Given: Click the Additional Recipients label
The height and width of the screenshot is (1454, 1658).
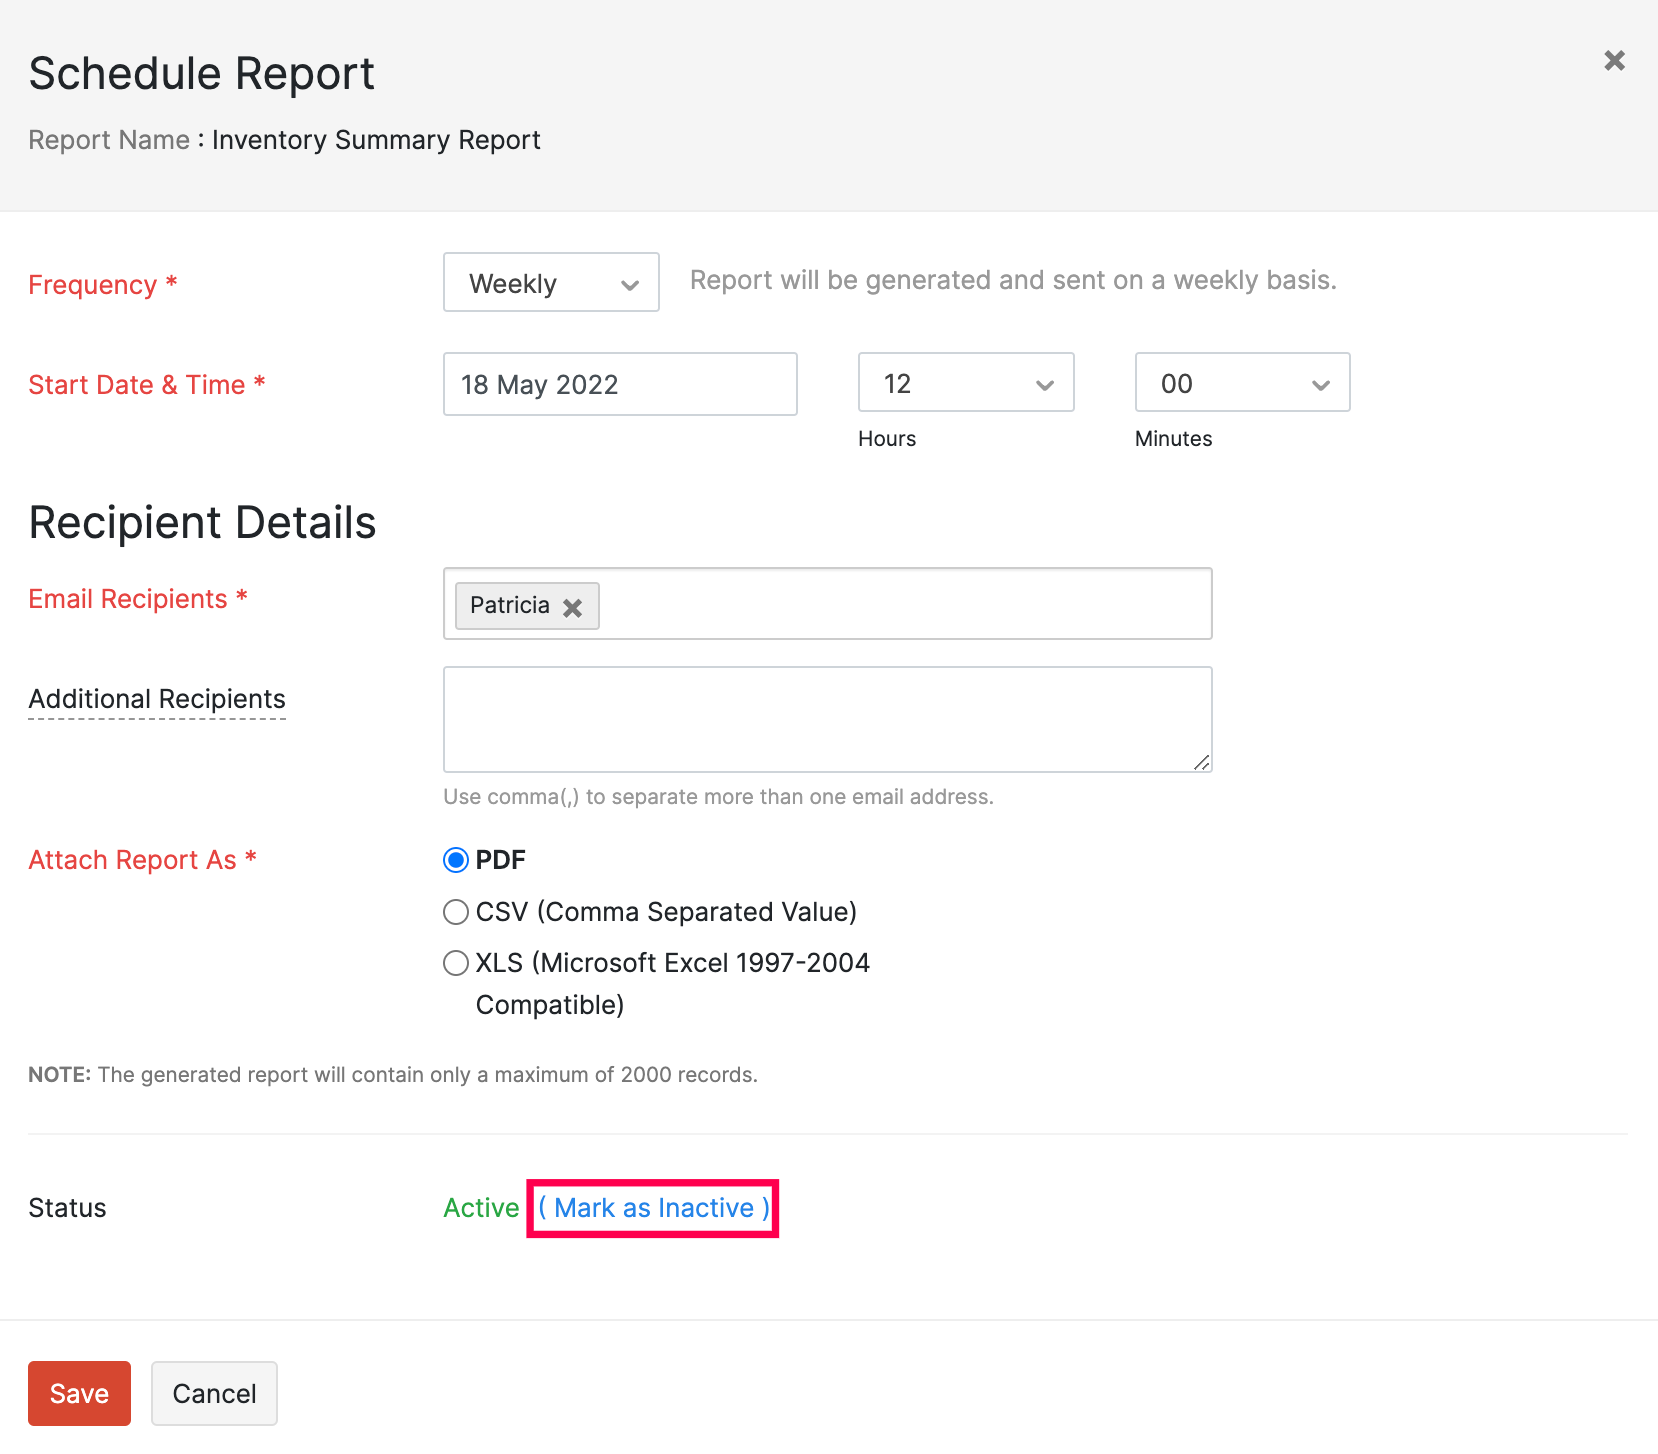Looking at the screenshot, I should coord(156,699).
